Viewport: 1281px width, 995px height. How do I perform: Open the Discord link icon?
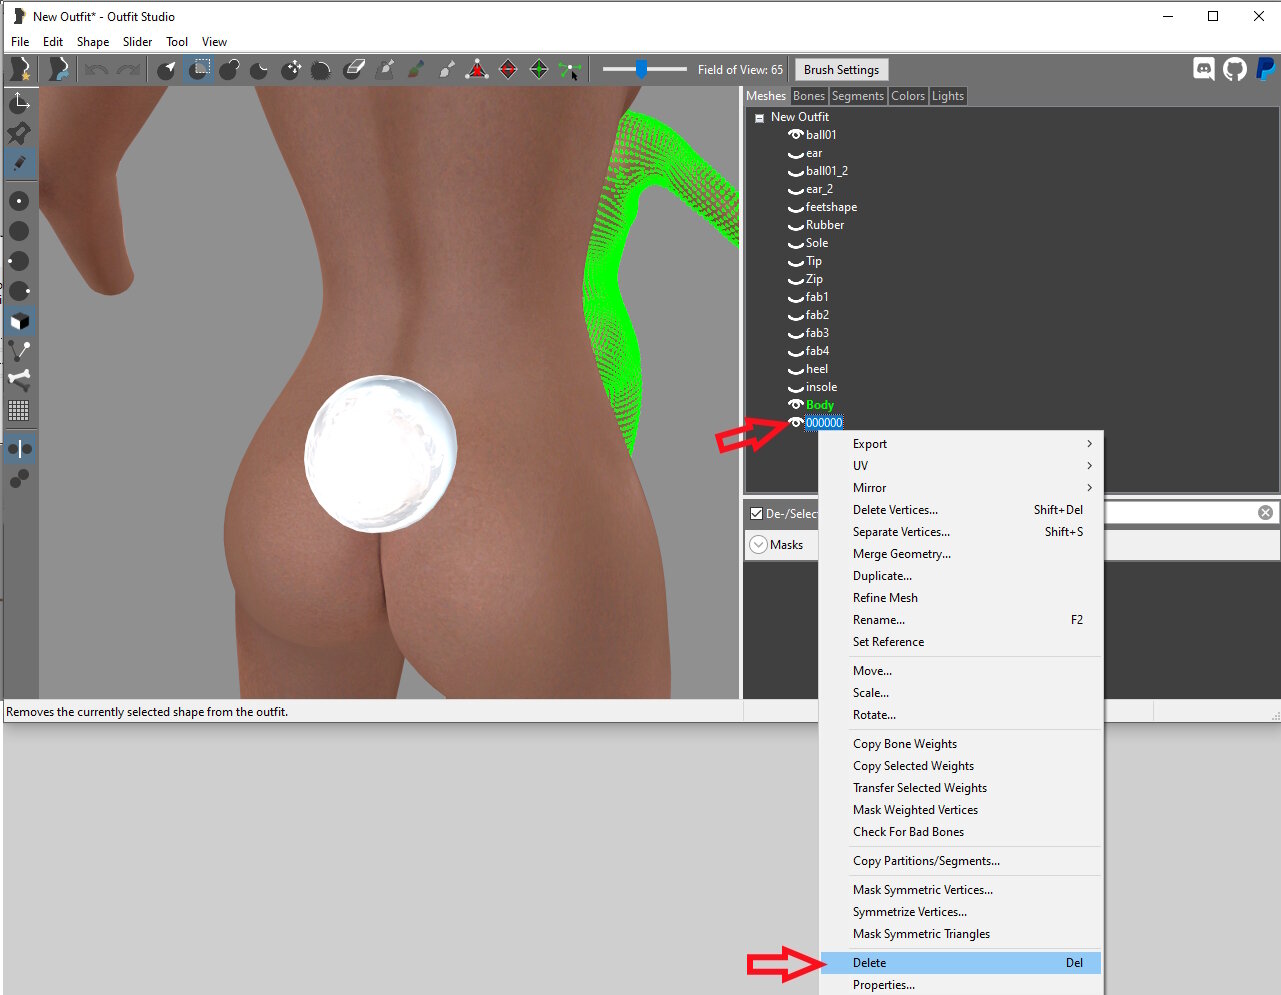click(x=1204, y=69)
